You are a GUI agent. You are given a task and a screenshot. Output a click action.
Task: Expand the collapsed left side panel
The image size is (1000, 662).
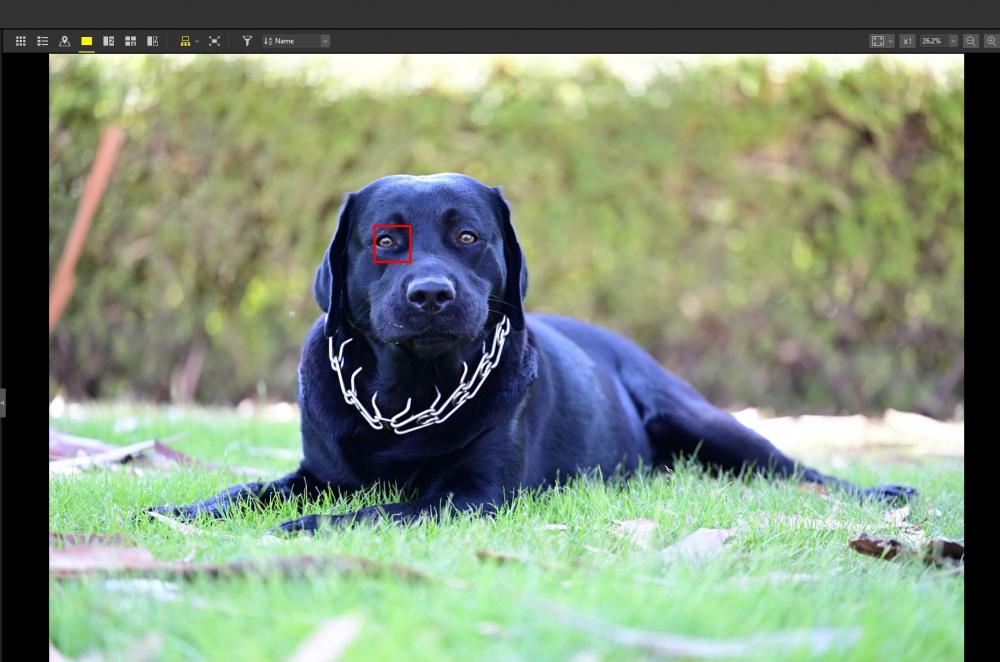point(3,403)
